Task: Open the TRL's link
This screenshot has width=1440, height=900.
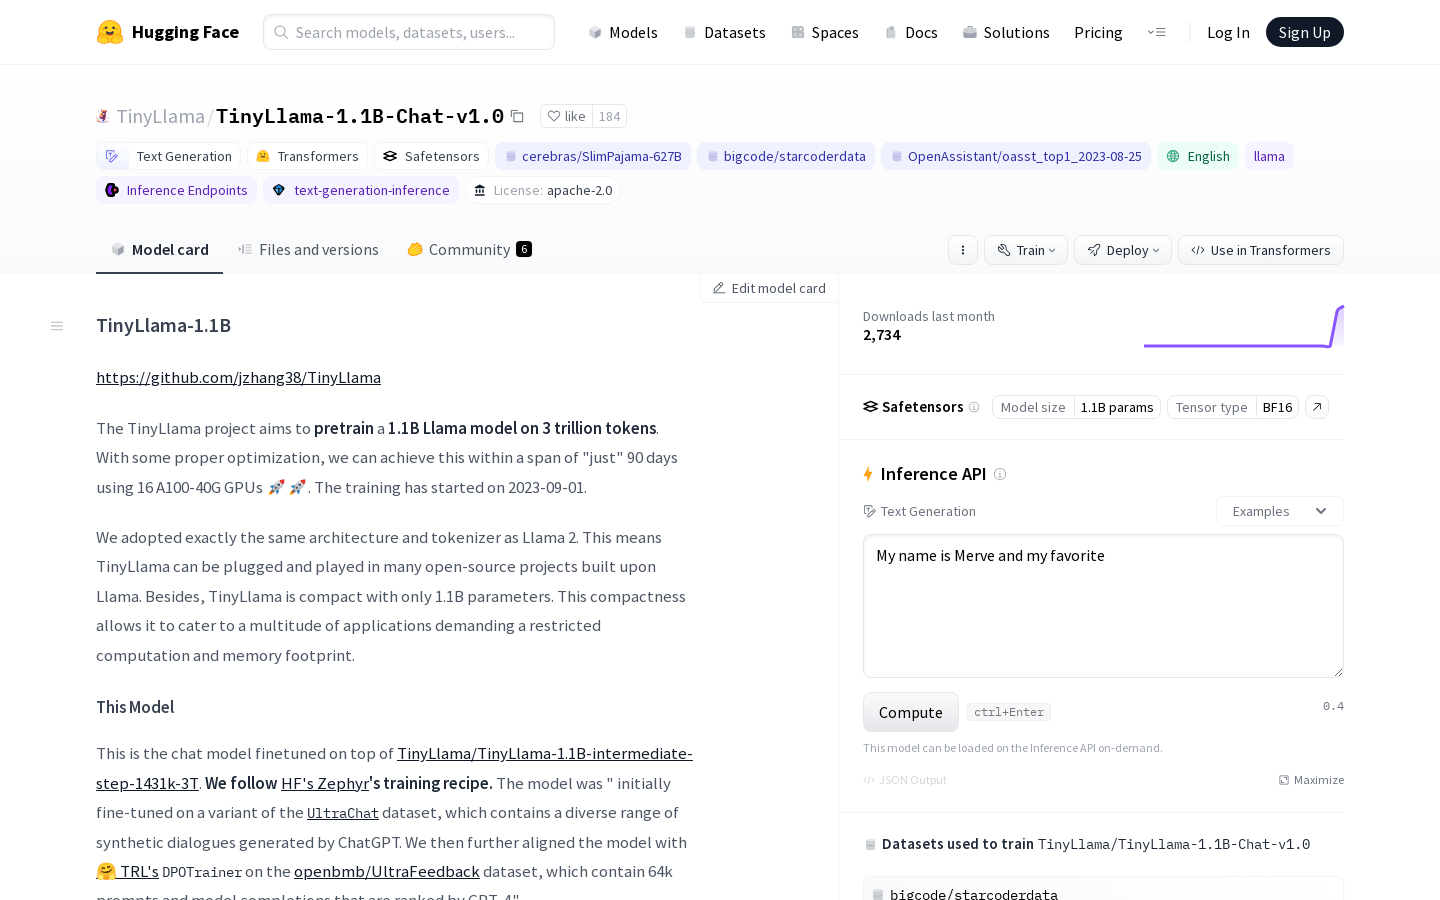Action: point(128,872)
